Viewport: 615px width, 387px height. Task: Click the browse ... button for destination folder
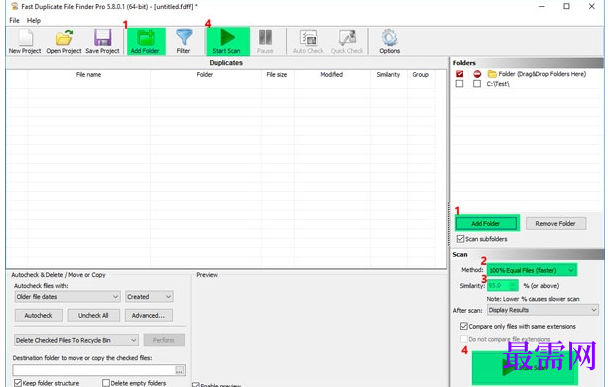pyautogui.click(x=180, y=370)
